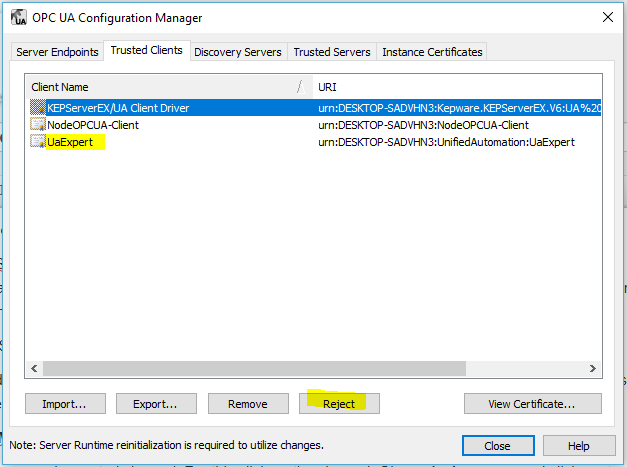Click the UnifiedAutomation:UaExpert URI cell

(x=446, y=142)
